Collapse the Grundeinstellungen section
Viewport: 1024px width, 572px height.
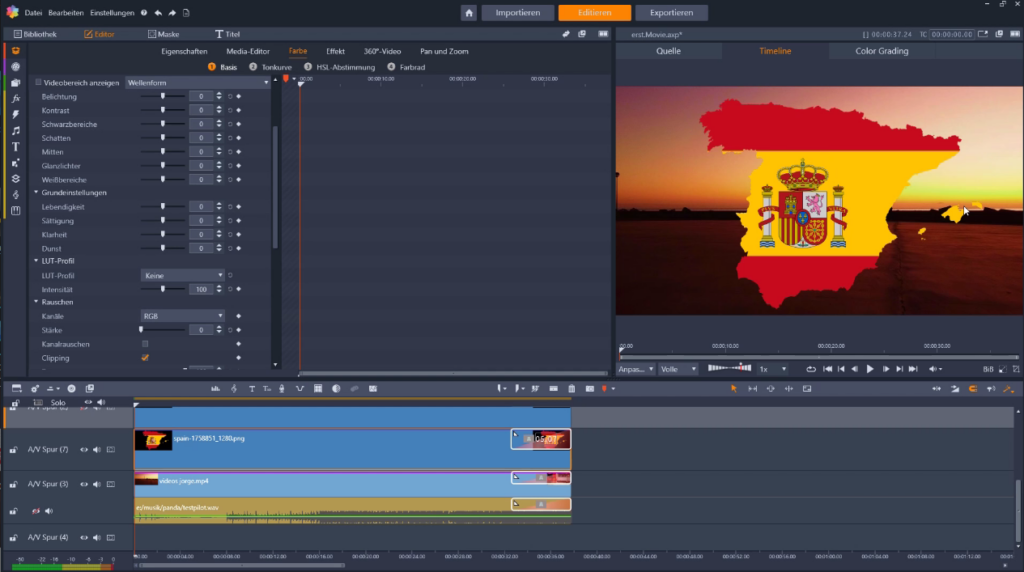point(37,193)
